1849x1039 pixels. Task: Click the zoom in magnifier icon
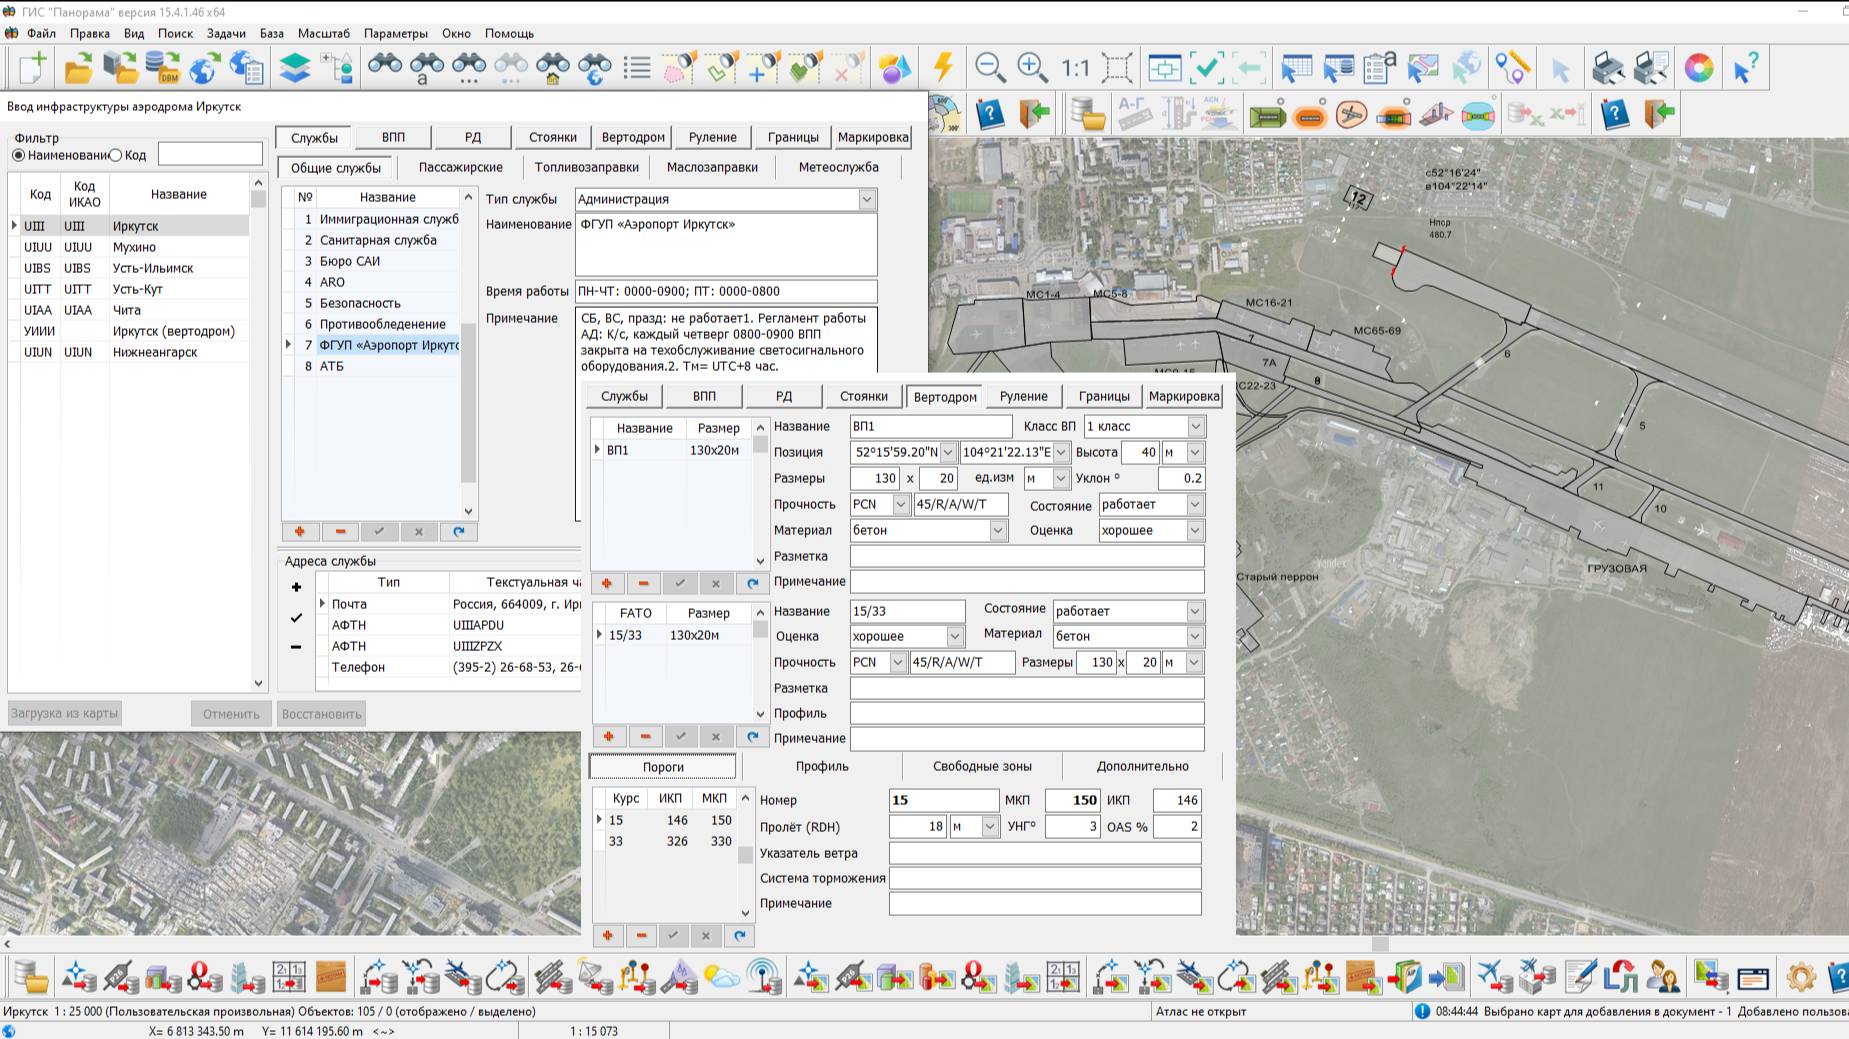pyautogui.click(x=1031, y=68)
